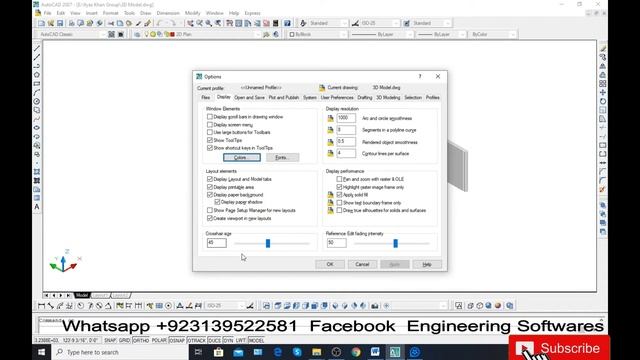Select the Circle draw tool
This screenshot has height=360, width=640.
tap(37, 101)
